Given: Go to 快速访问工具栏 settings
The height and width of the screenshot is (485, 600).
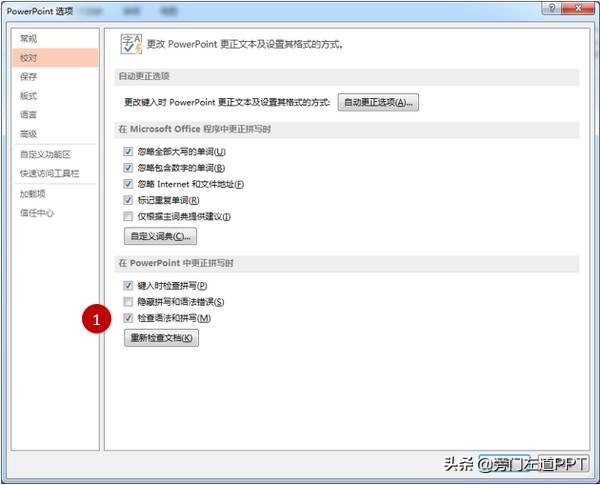Looking at the screenshot, I should 55,173.
